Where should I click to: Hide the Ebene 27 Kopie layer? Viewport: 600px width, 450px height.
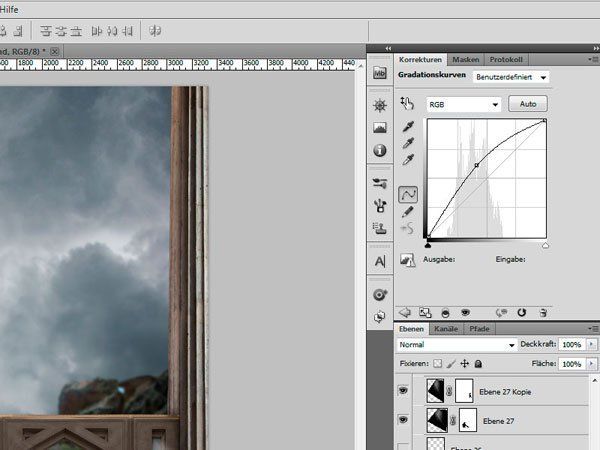tap(403, 390)
